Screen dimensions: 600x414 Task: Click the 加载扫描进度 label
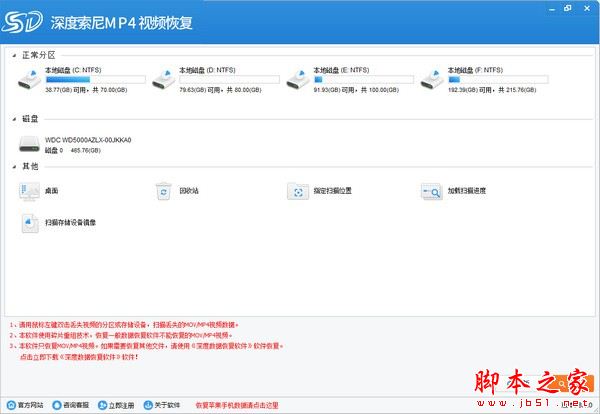click(x=467, y=191)
